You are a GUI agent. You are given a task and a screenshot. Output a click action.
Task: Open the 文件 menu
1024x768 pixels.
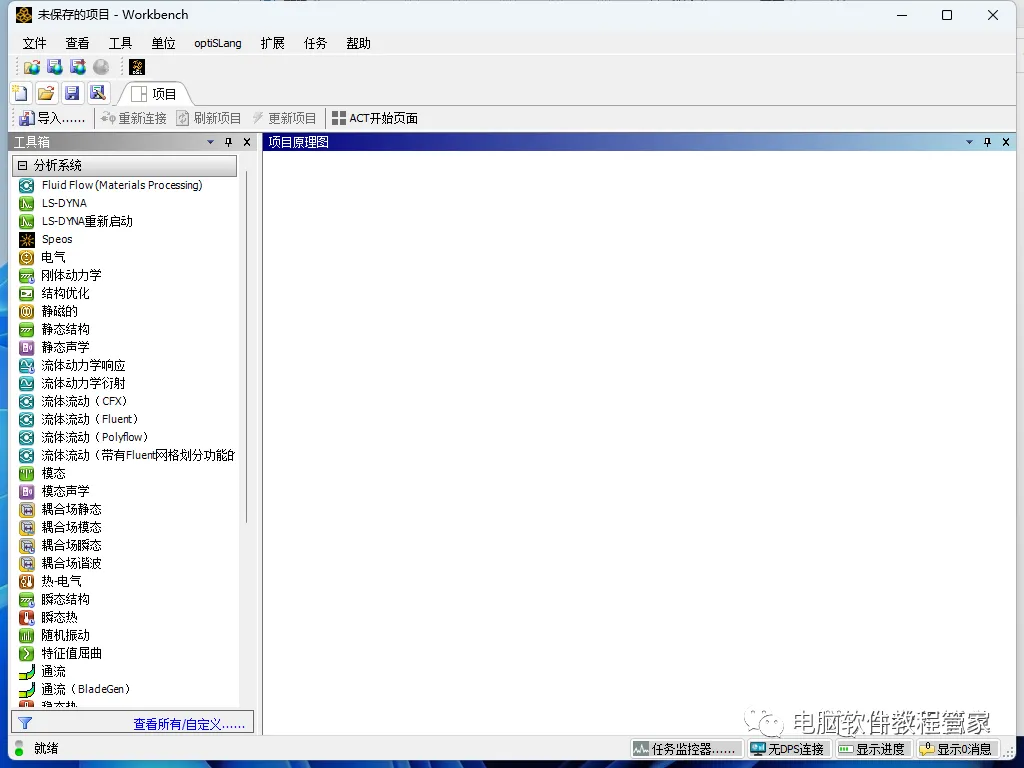point(35,43)
